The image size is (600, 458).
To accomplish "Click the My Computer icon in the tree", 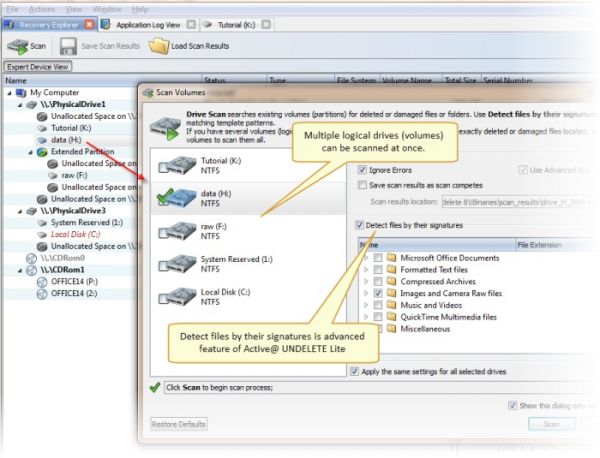I will point(21,92).
